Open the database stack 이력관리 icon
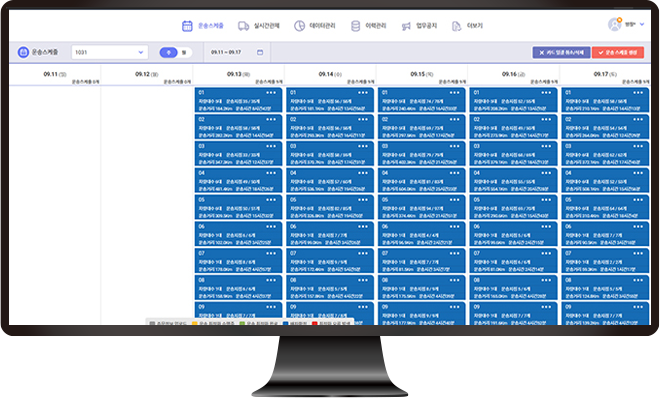Image resolution: width=660 pixels, height=398 pixels. [x=355, y=26]
